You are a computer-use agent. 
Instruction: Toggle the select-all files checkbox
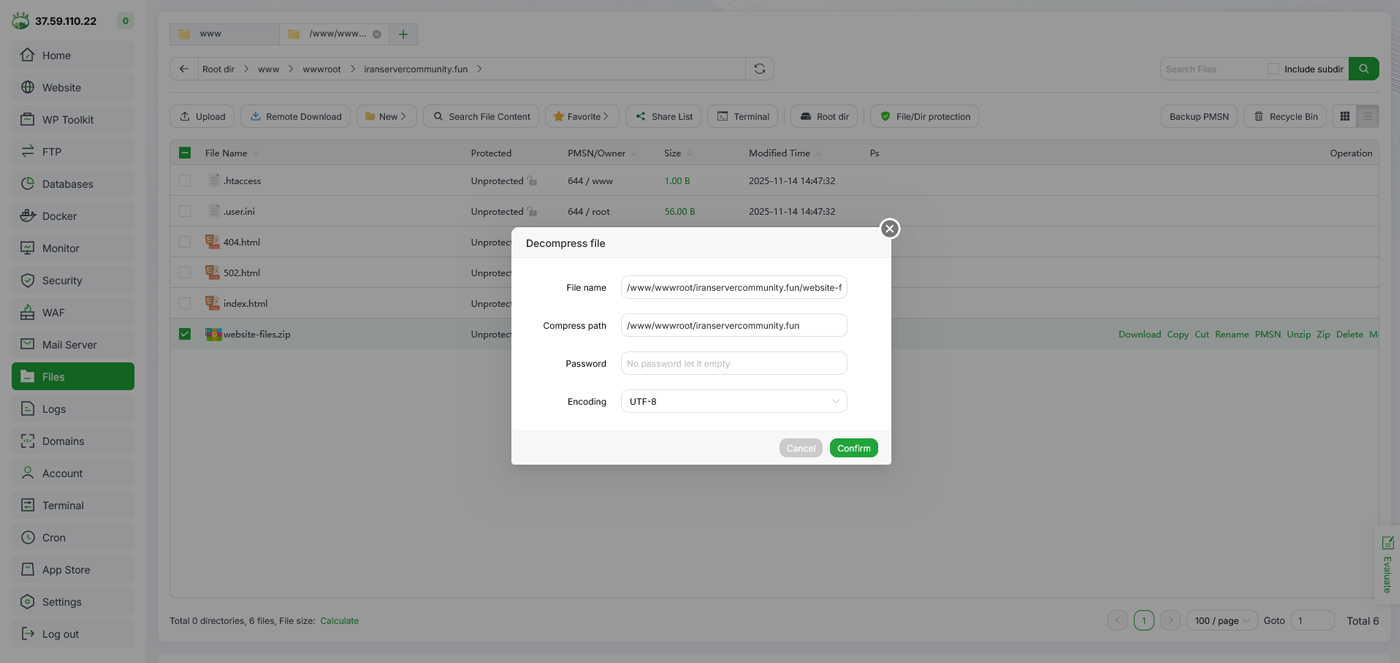click(185, 153)
